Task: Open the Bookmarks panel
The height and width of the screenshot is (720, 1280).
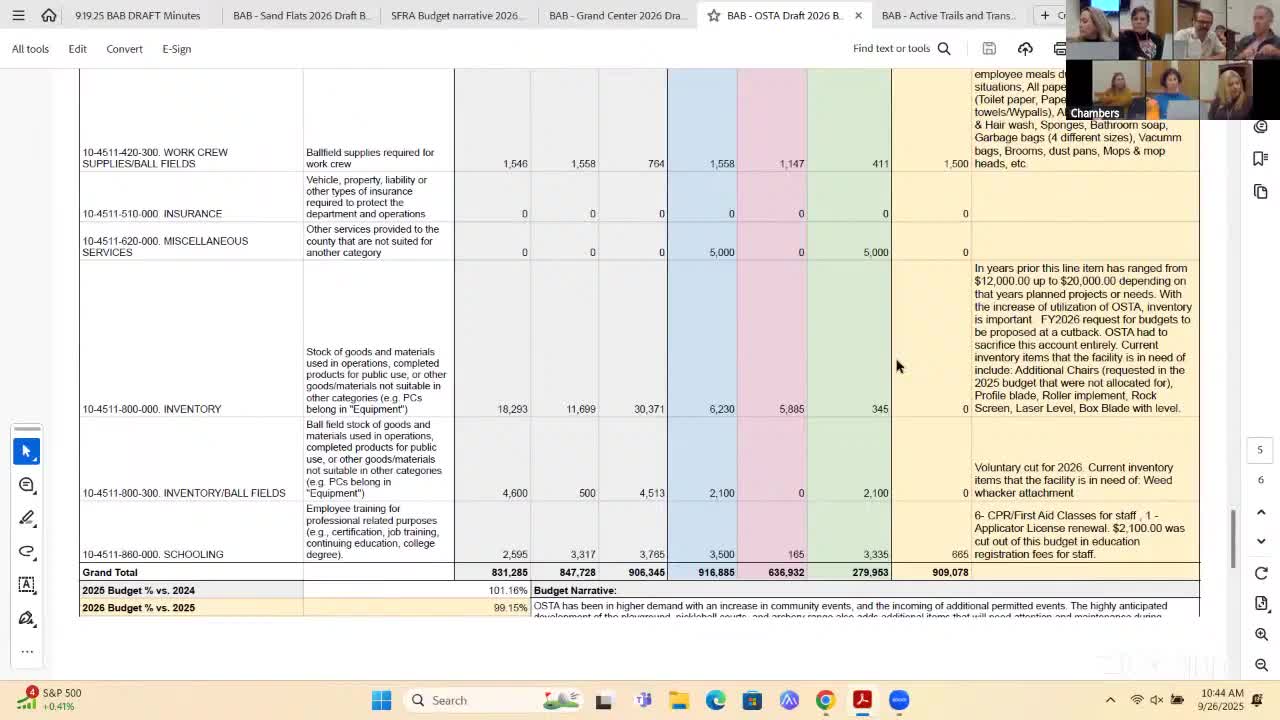Action: 1261,157
